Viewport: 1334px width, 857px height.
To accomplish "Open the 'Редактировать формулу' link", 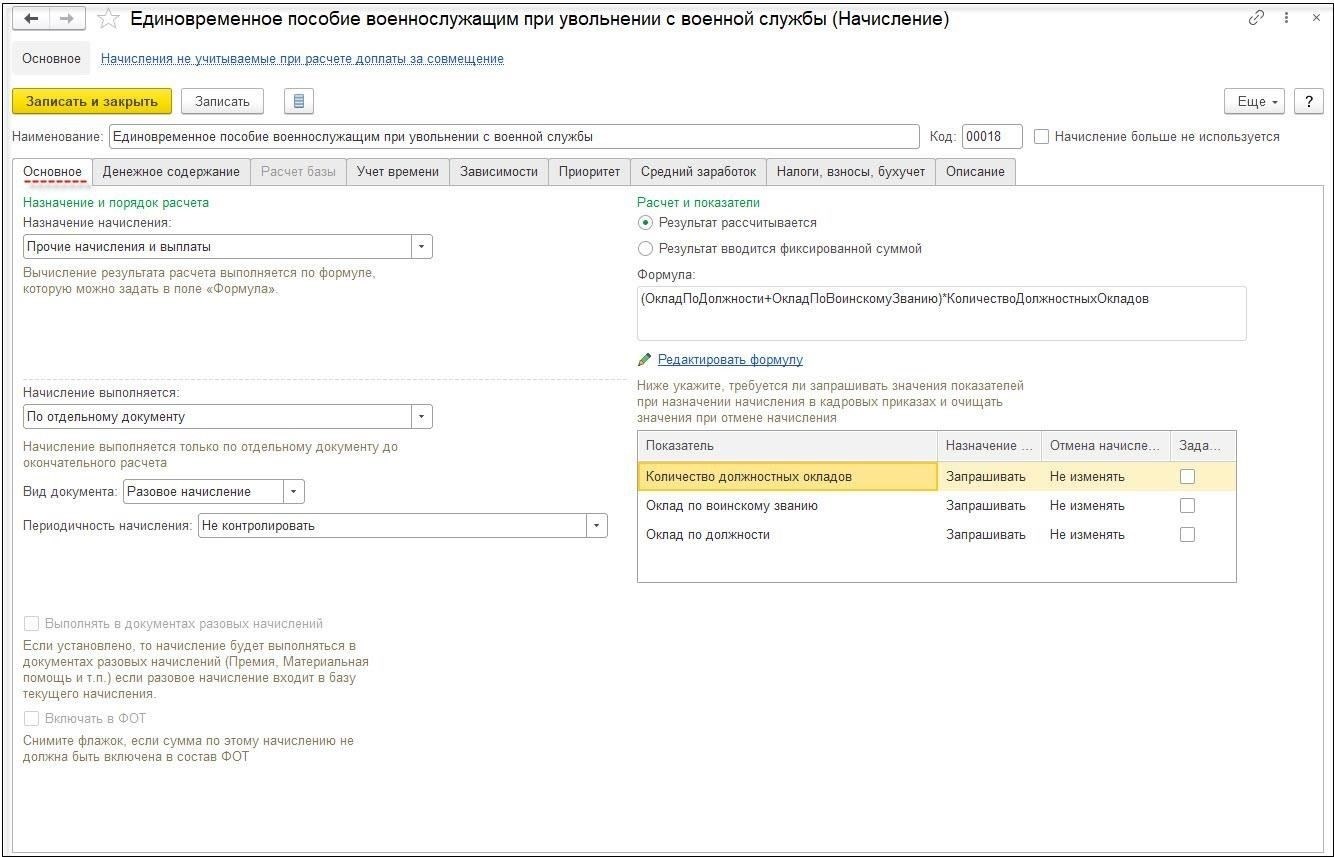I will (730, 360).
